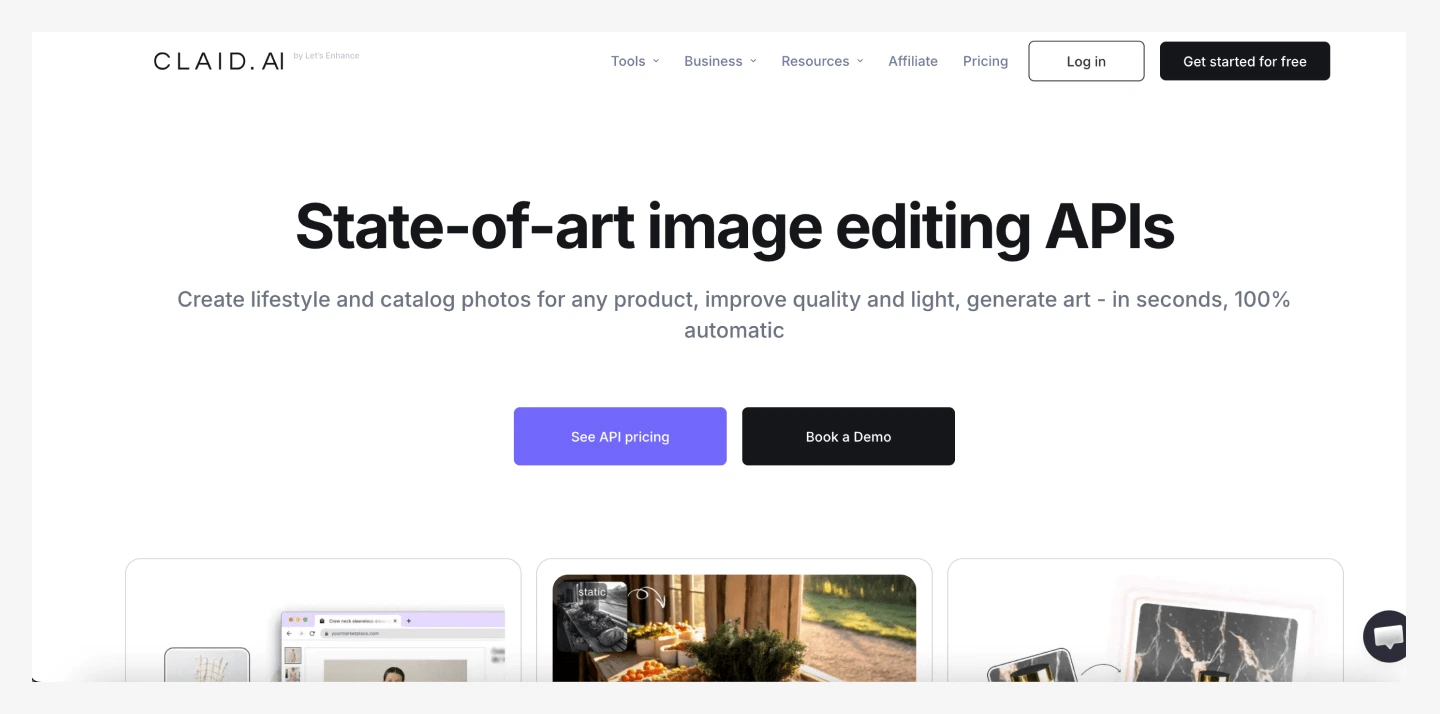Expand the Tools dropdown menu
The height and width of the screenshot is (714, 1440).
pos(635,61)
